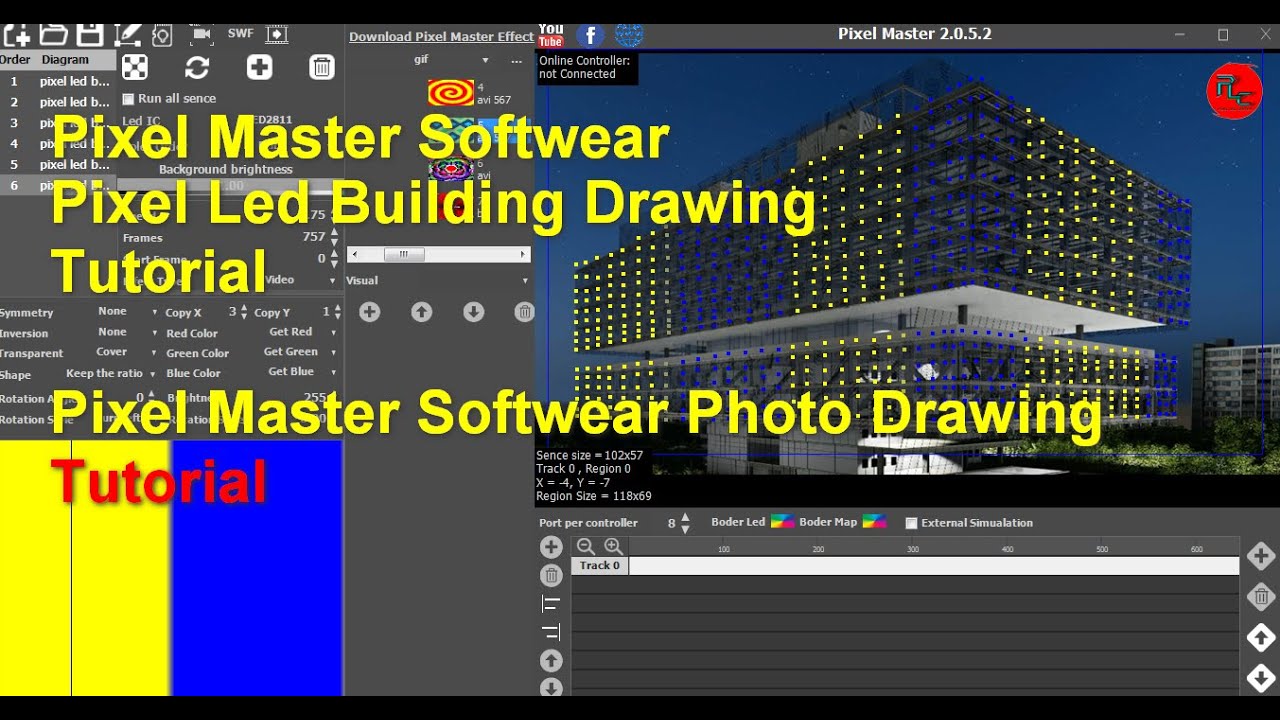The height and width of the screenshot is (720, 1280).
Task: Open the Facebook link icon
Action: coord(590,36)
